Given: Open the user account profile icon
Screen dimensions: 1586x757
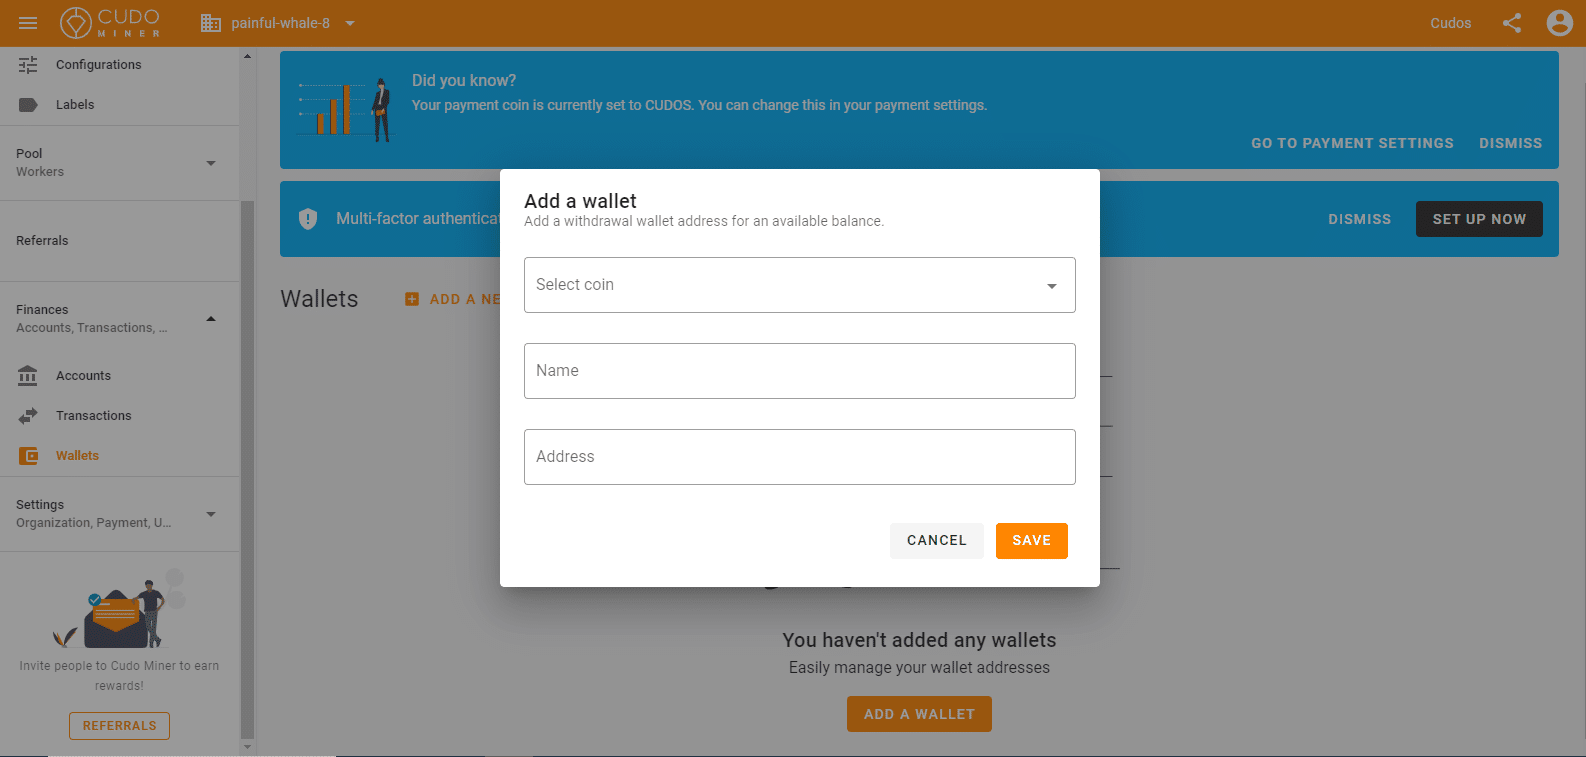Looking at the screenshot, I should 1559,23.
